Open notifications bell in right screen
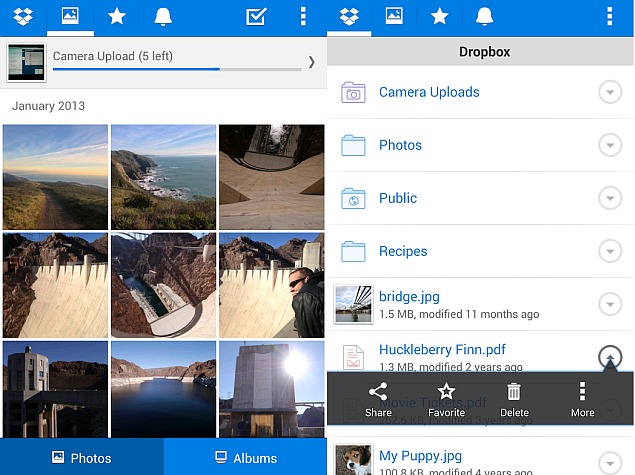The height and width of the screenshot is (475, 635). click(x=484, y=17)
